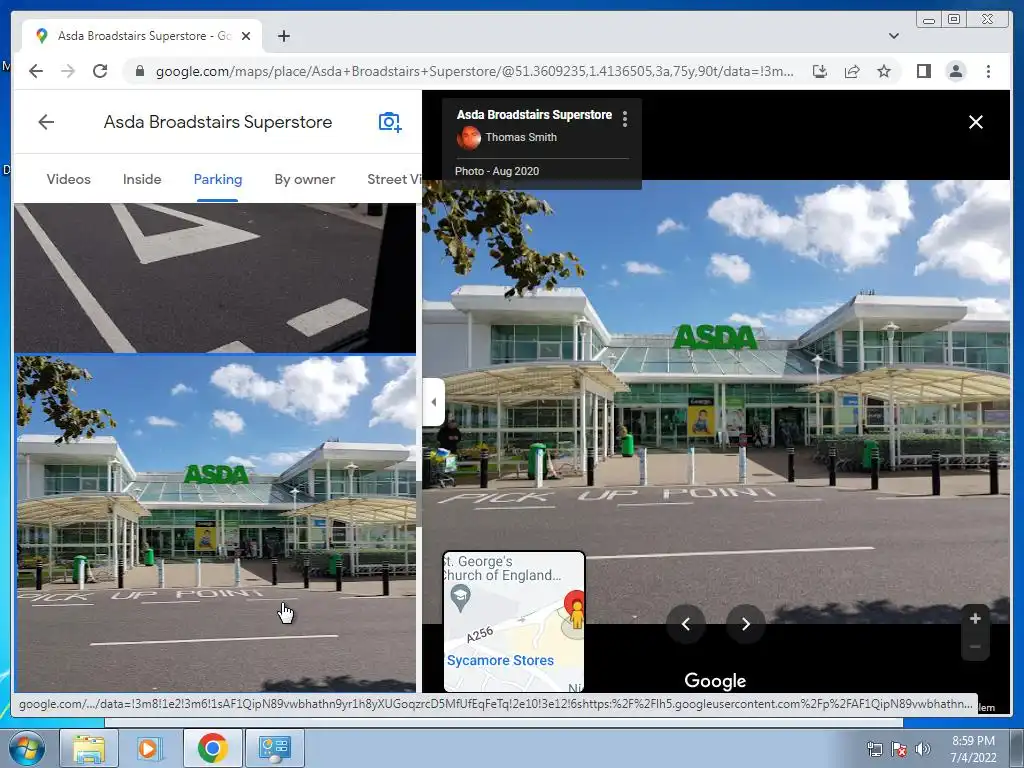Click the 'Asda Broadstairs Superstore' title on photo card
The height and width of the screenshot is (768, 1024).
coord(534,115)
